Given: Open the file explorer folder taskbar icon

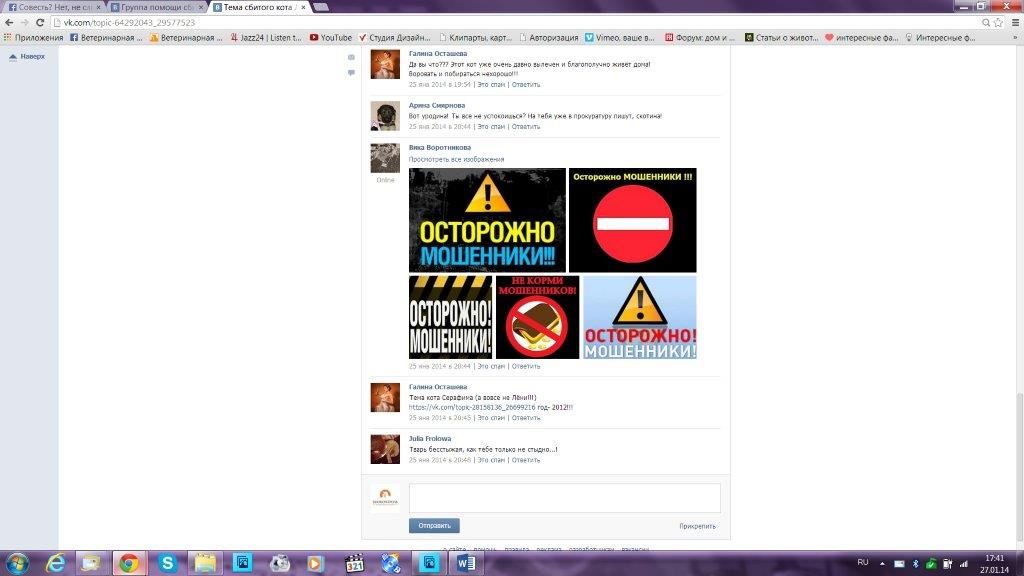Looking at the screenshot, I should 205,563.
